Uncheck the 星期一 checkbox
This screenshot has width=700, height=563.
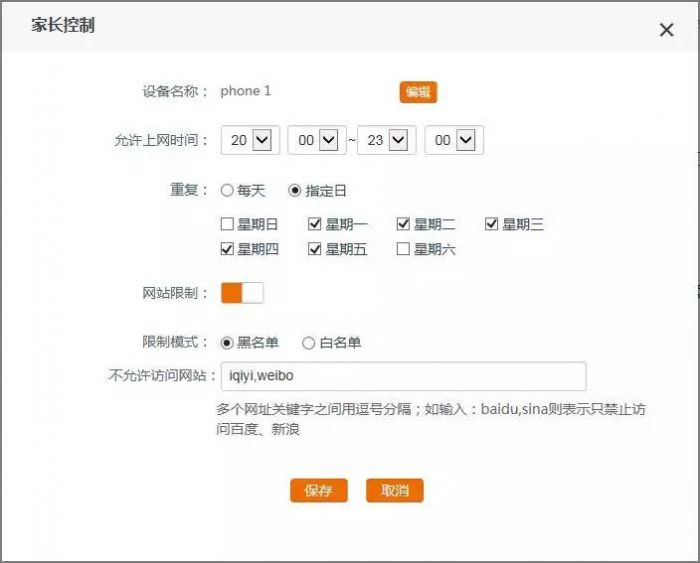point(315,224)
